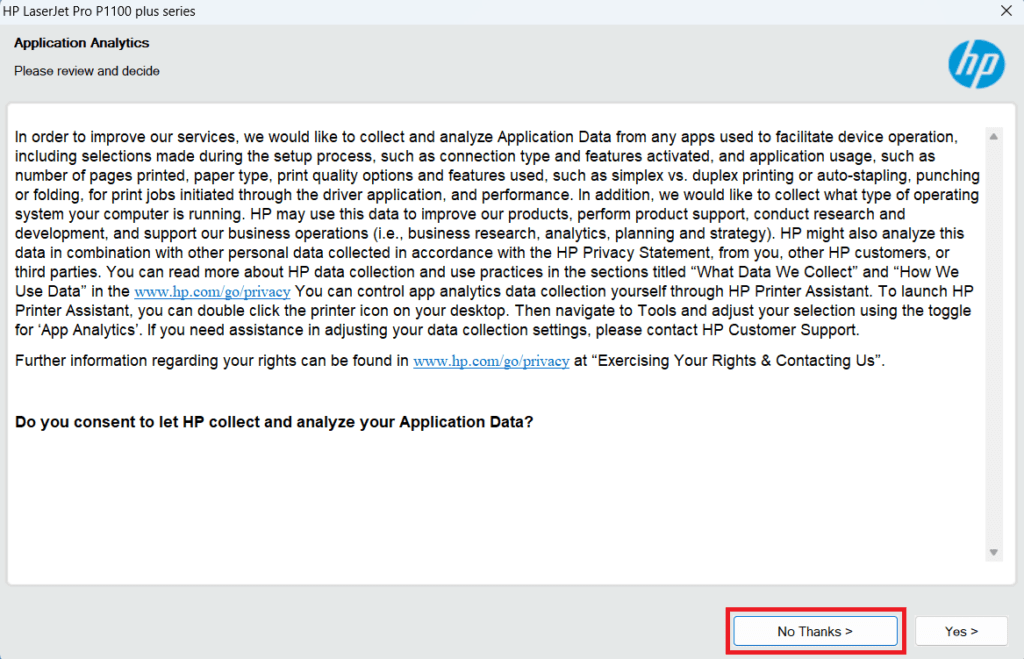
Task: Open the first www.hp.com/go/privacy link
Action: coord(212,291)
